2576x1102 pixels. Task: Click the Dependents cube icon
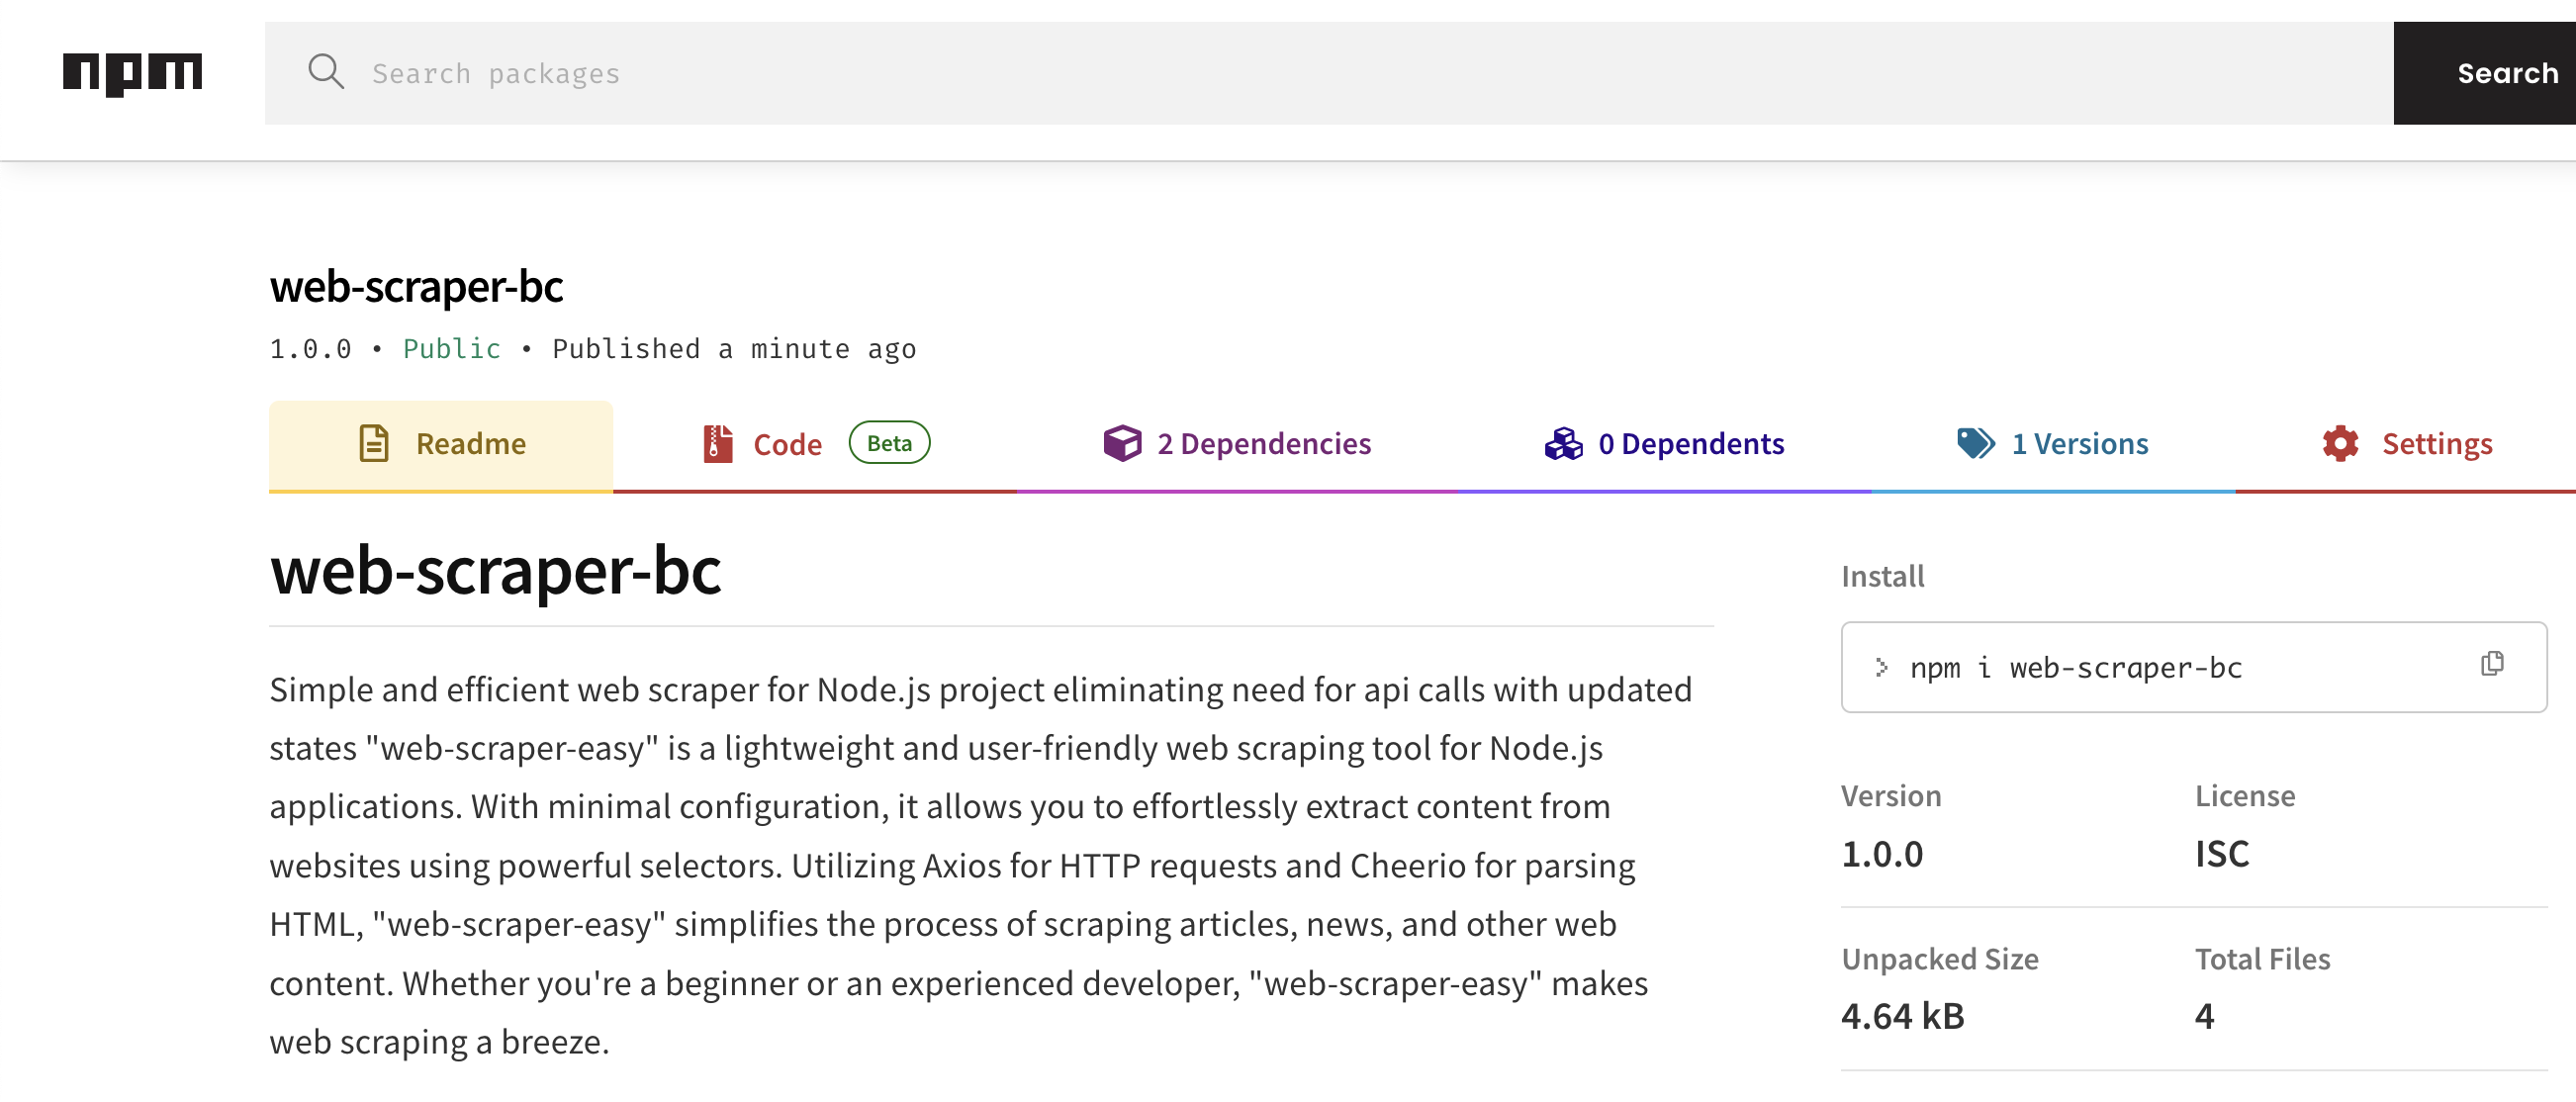(1564, 443)
